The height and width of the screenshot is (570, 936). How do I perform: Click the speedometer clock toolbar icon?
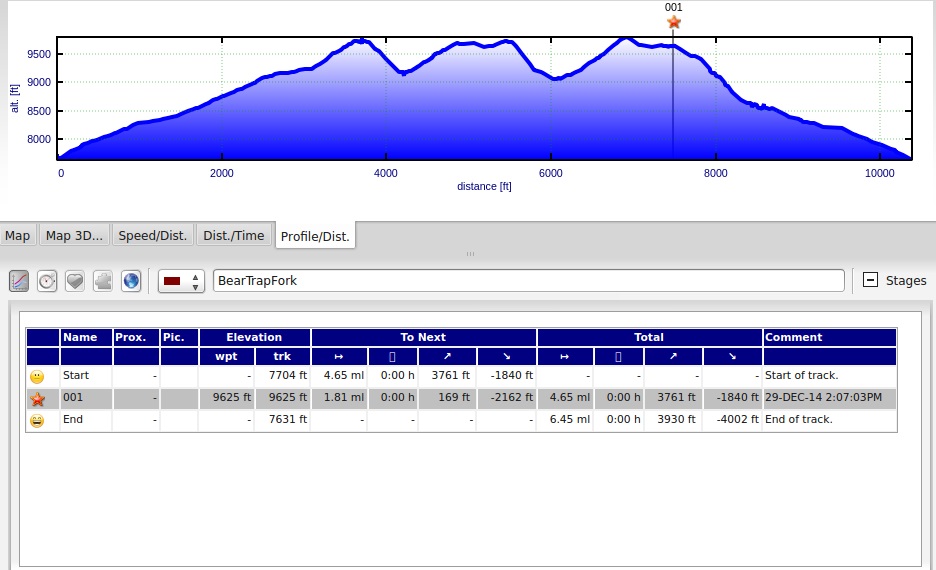[47, 281]
